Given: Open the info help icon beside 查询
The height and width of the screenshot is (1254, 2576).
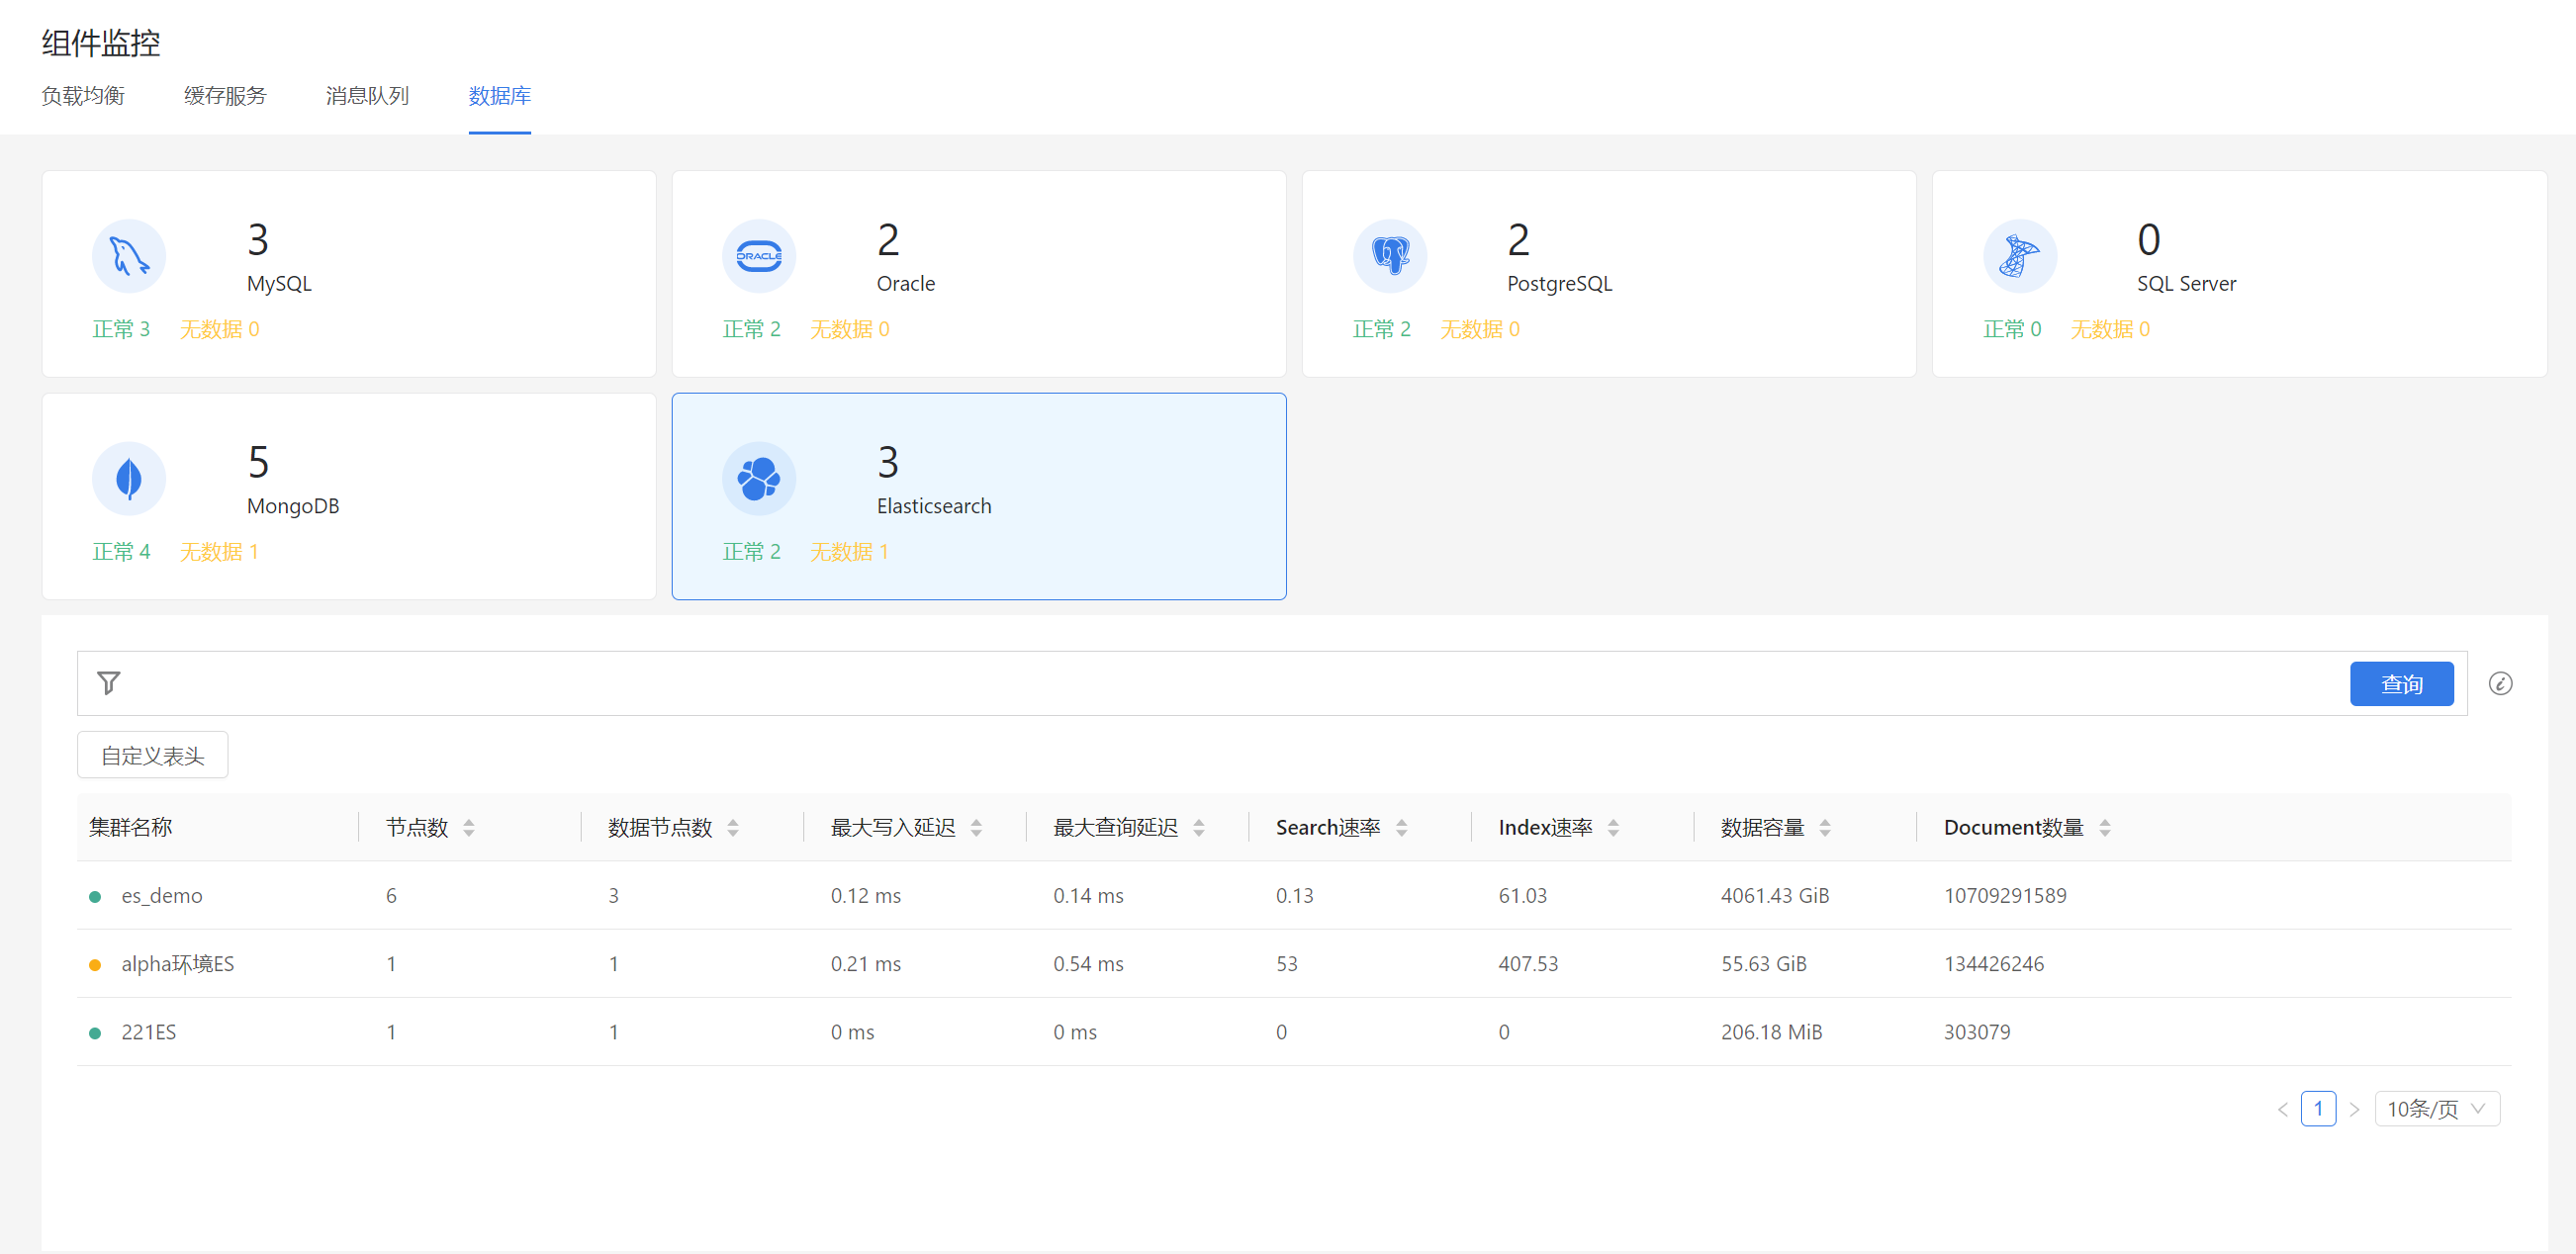Looking at the screenshot, I should coord(2500,683).
